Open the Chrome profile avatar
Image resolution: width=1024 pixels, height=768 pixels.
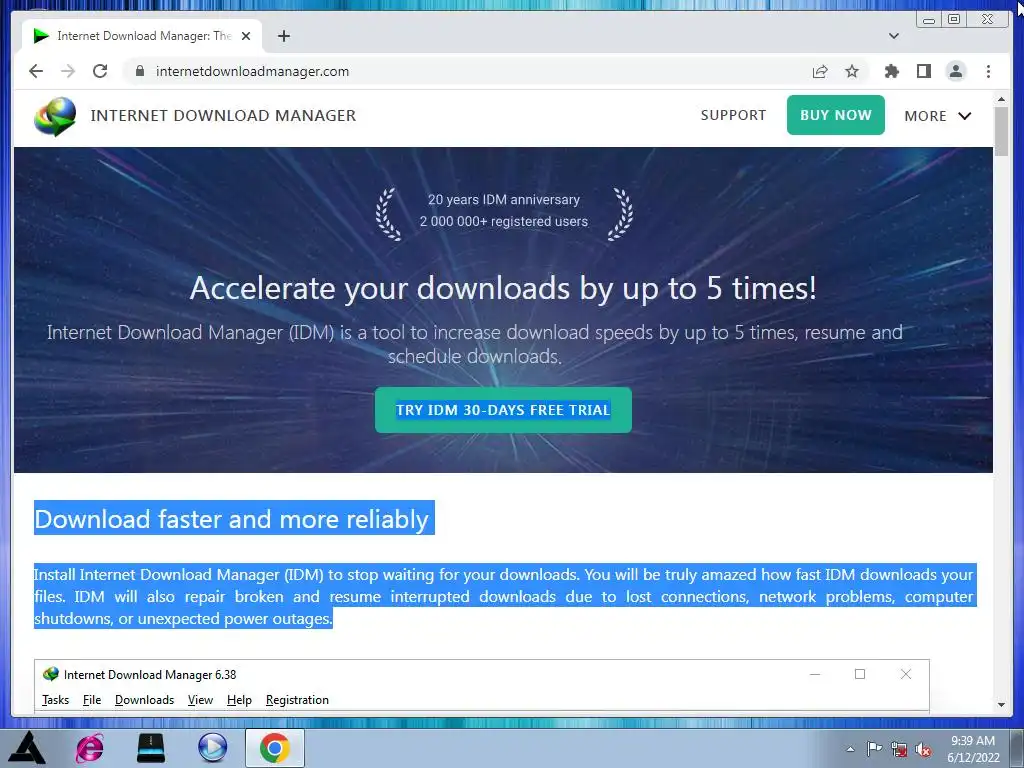[955, 71]
